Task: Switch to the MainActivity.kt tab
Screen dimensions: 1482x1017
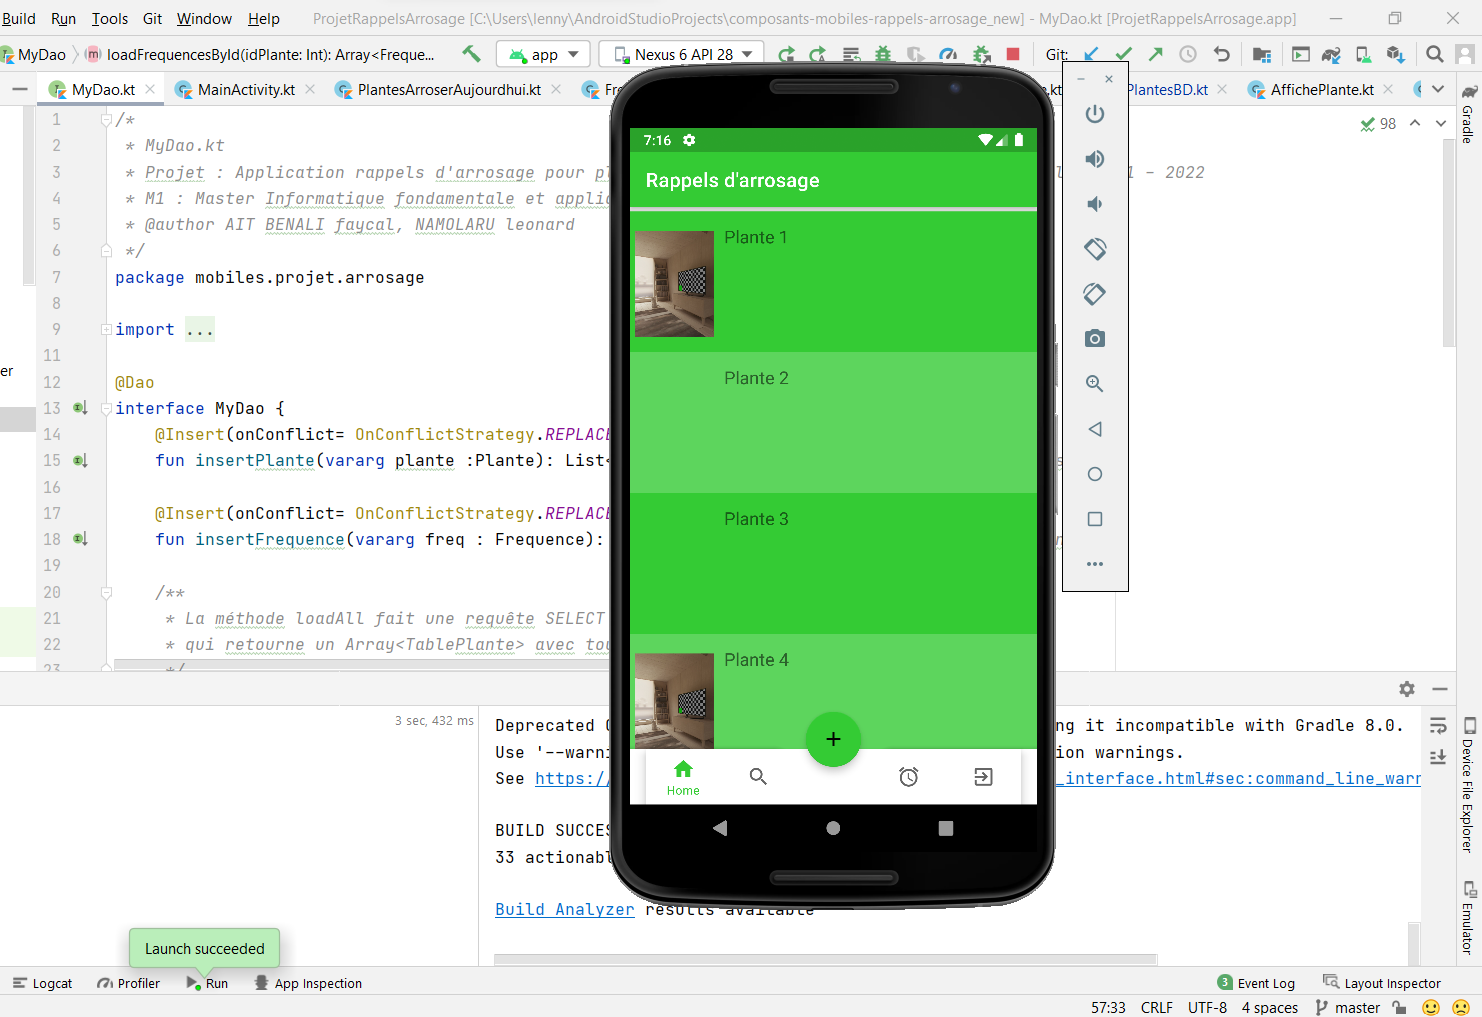Action: pos(245,90)
